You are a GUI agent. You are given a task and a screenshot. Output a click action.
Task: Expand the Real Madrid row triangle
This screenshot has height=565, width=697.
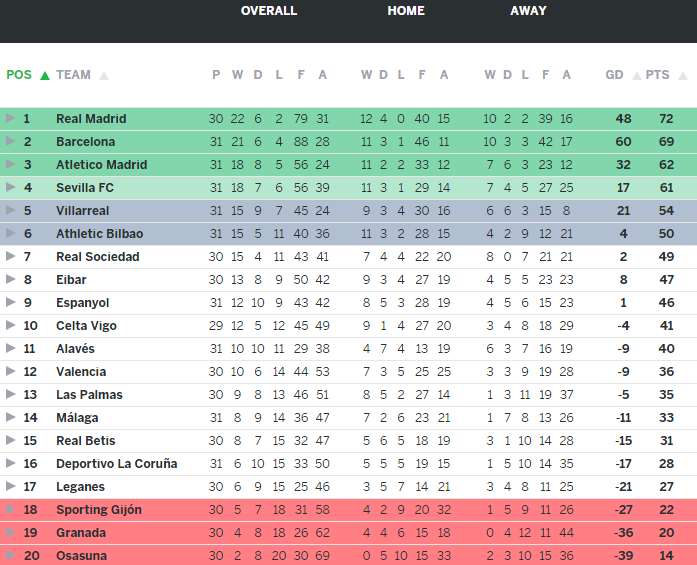[10, 119]
